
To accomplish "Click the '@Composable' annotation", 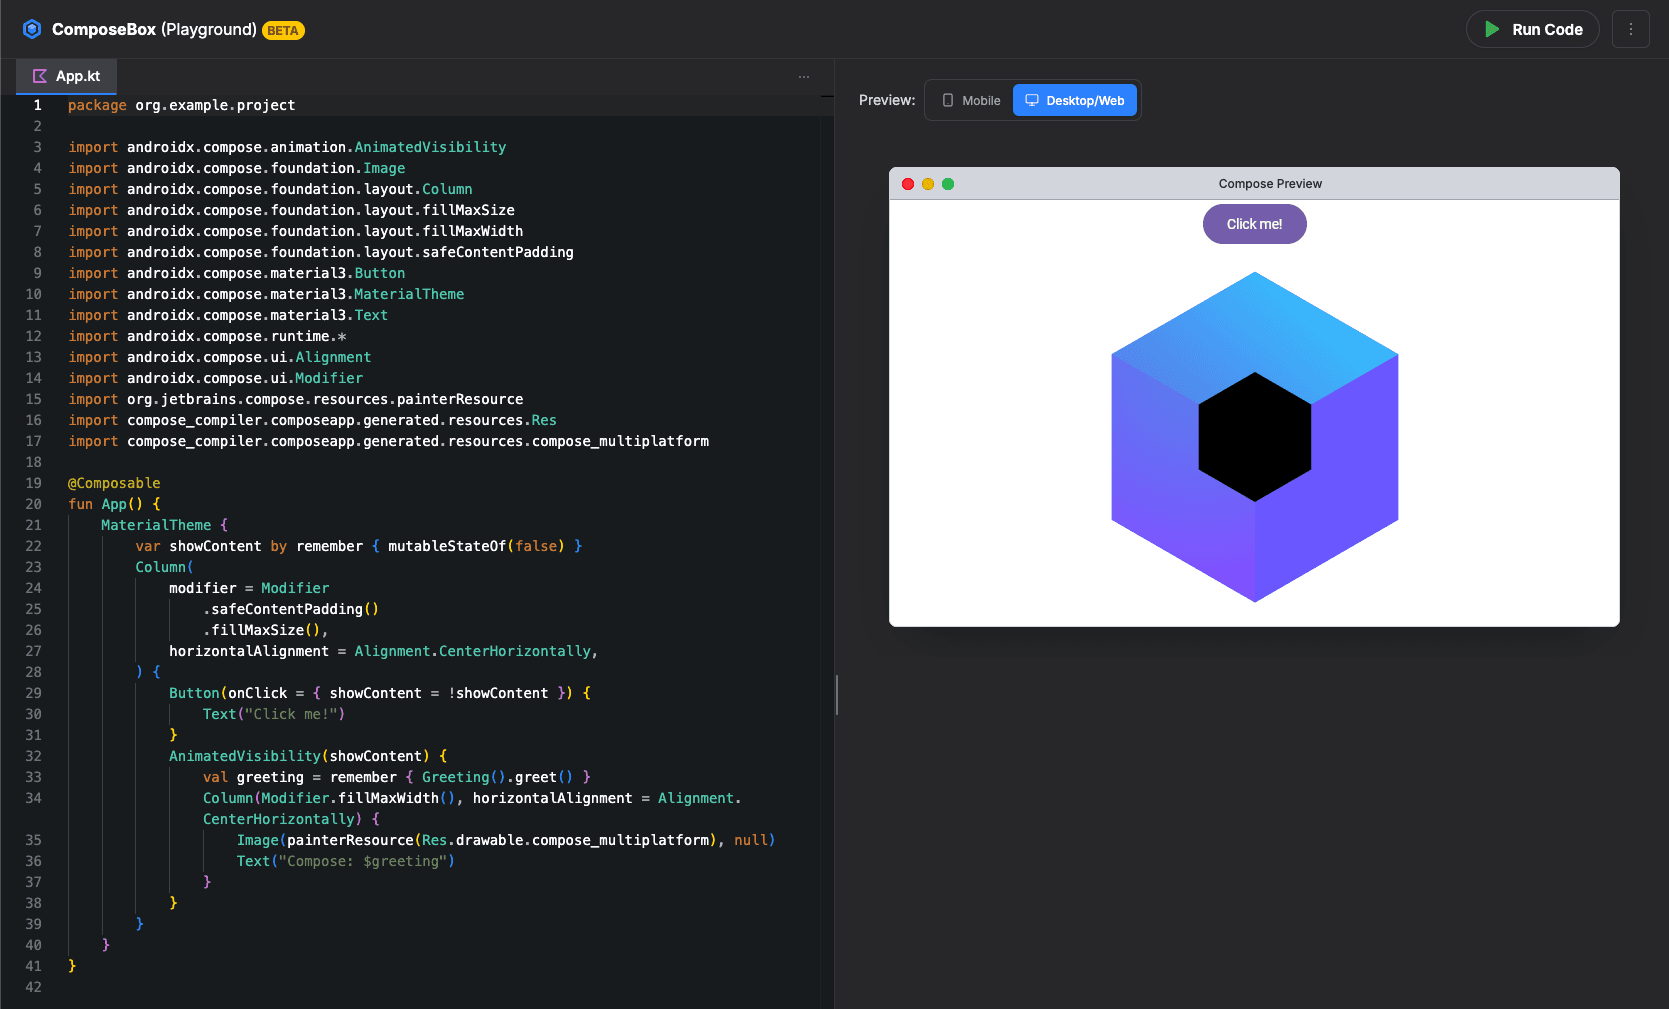I will 114,483.
